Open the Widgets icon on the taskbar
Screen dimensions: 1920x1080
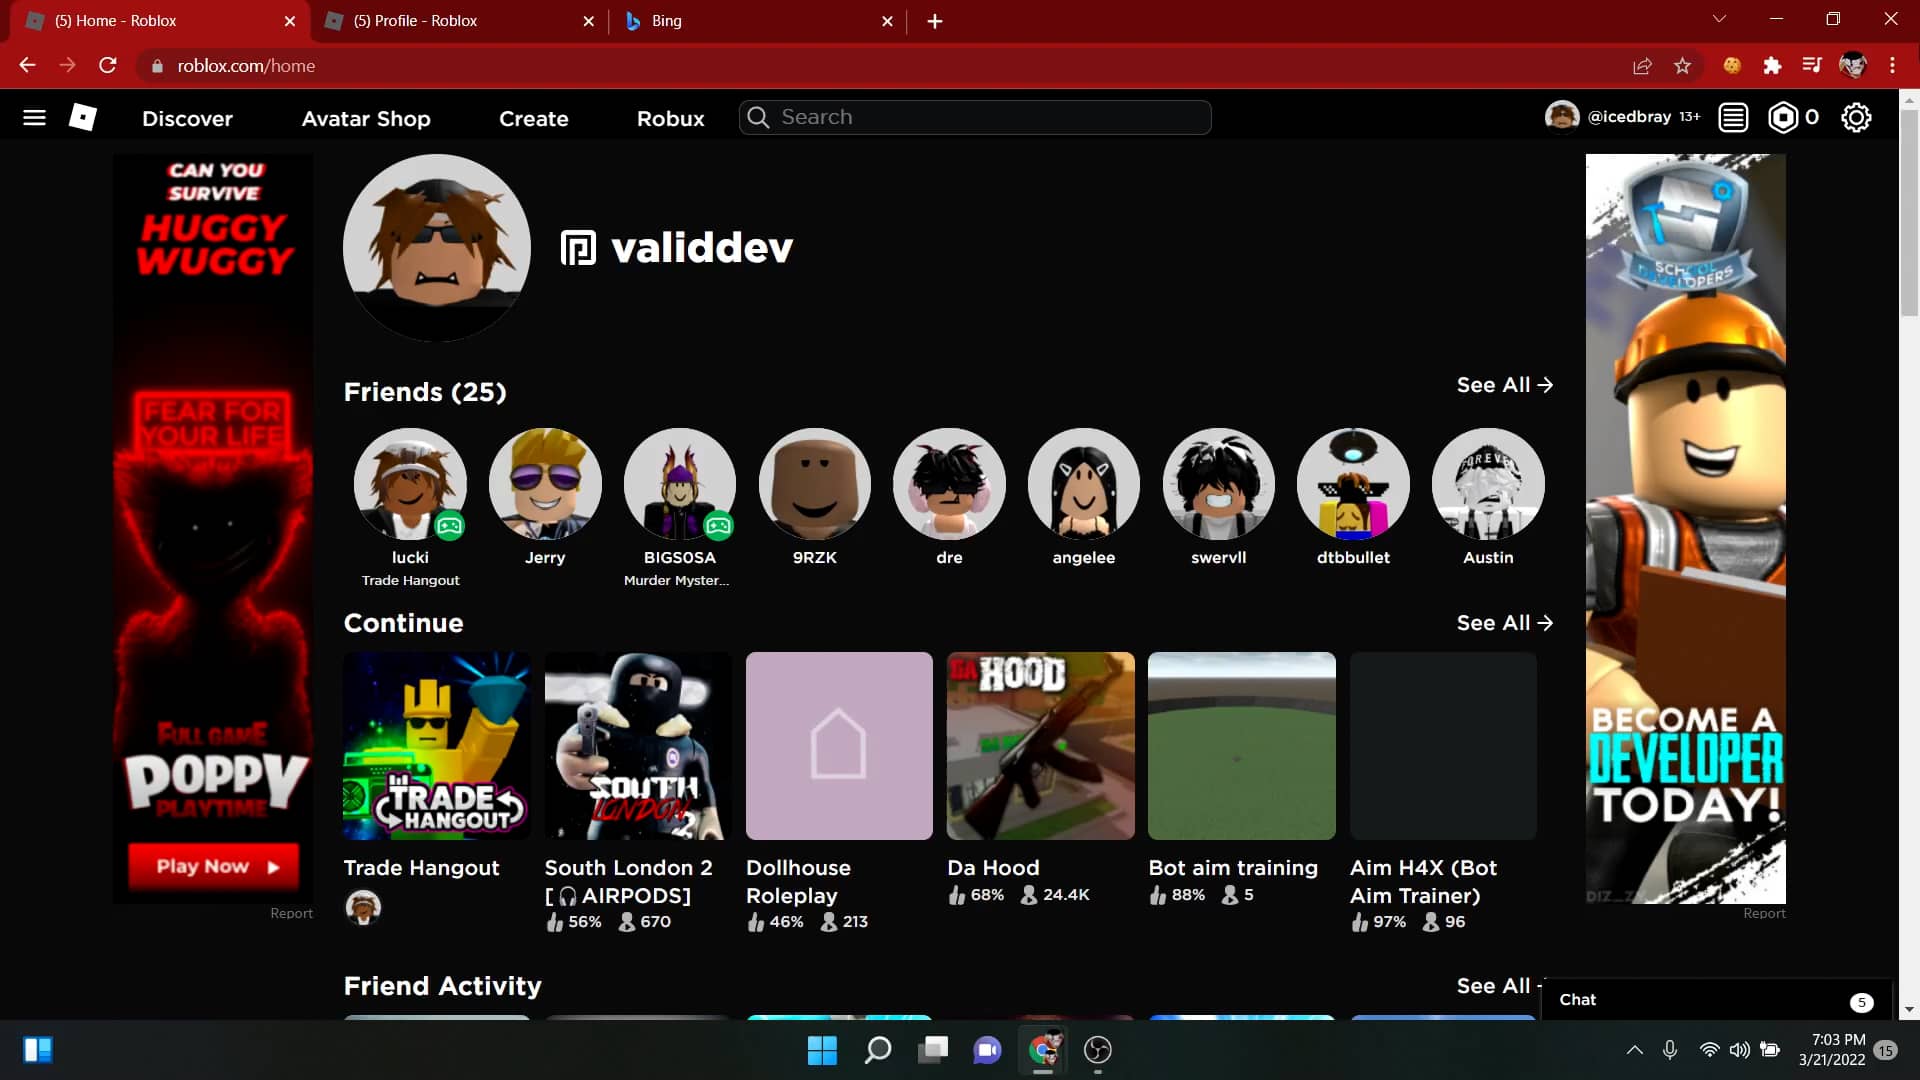[38, 1050]
